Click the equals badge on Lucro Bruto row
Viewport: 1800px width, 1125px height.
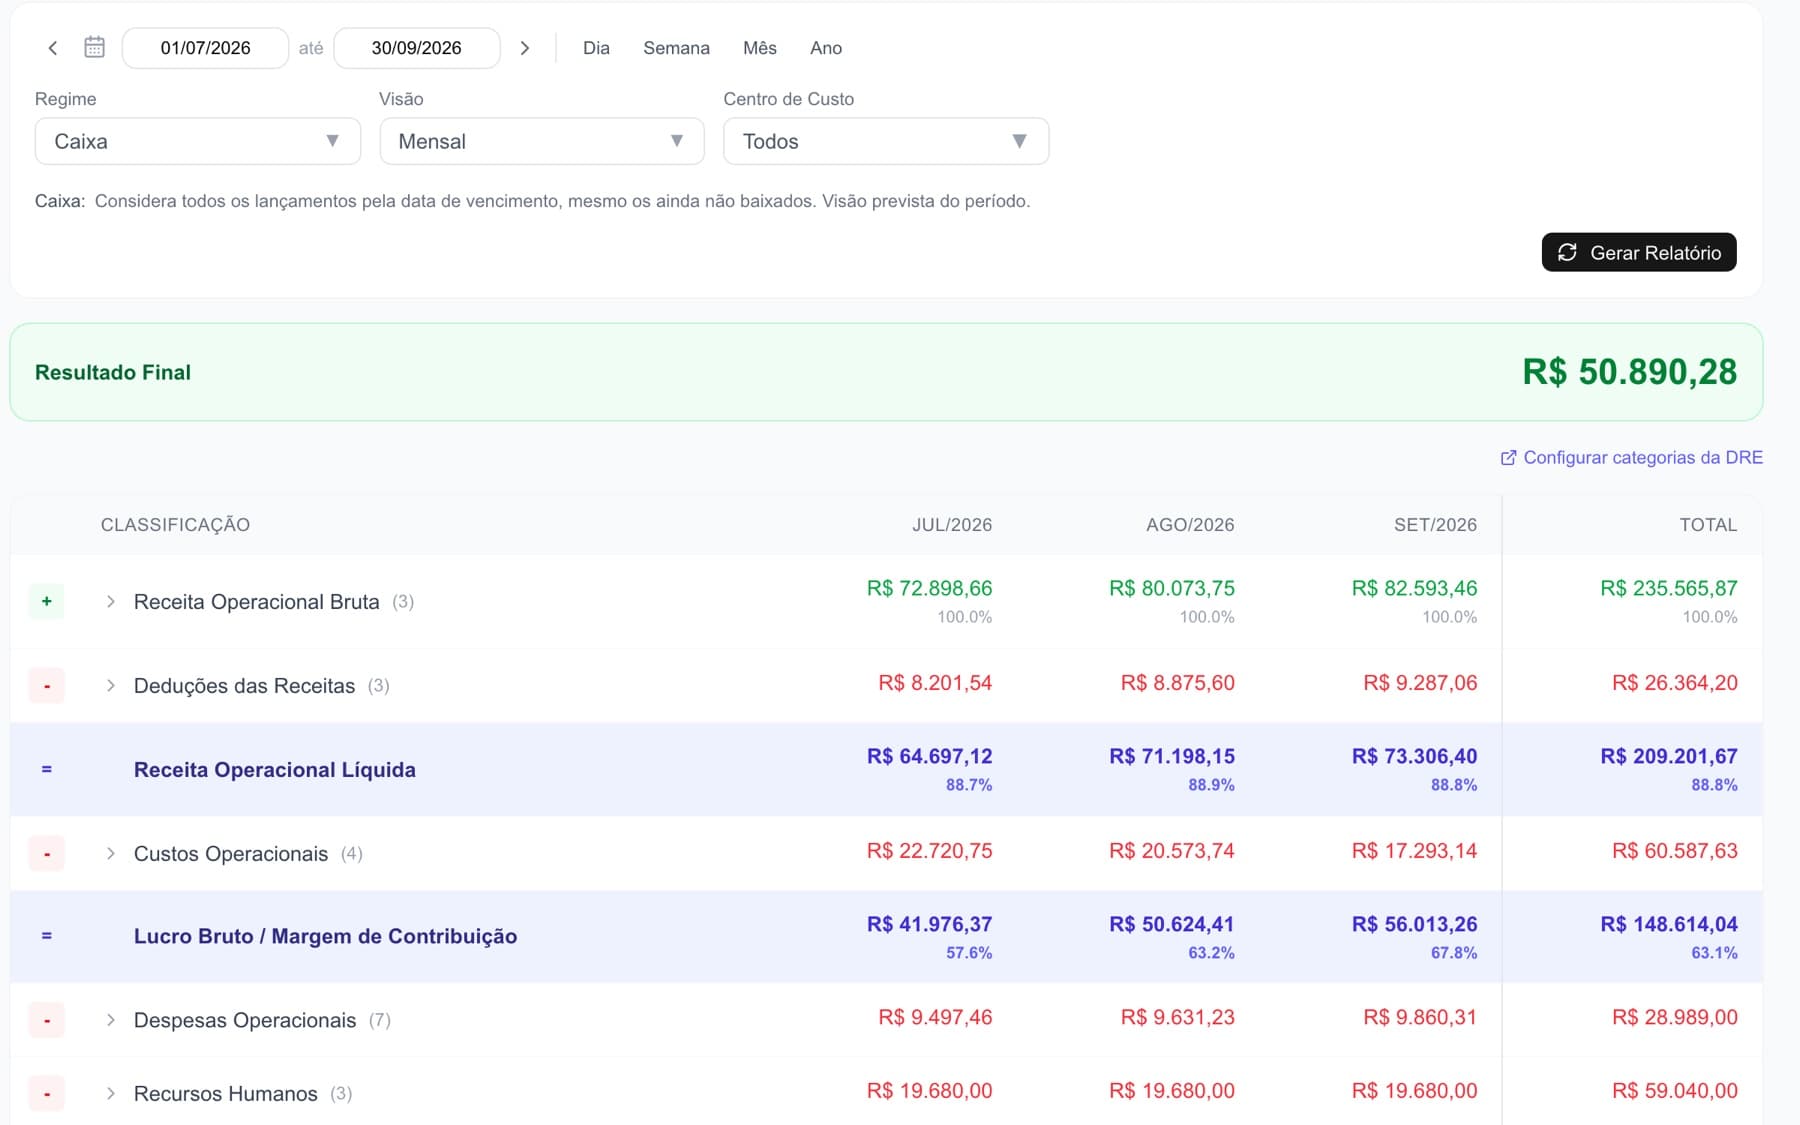[x=47, y=936]
